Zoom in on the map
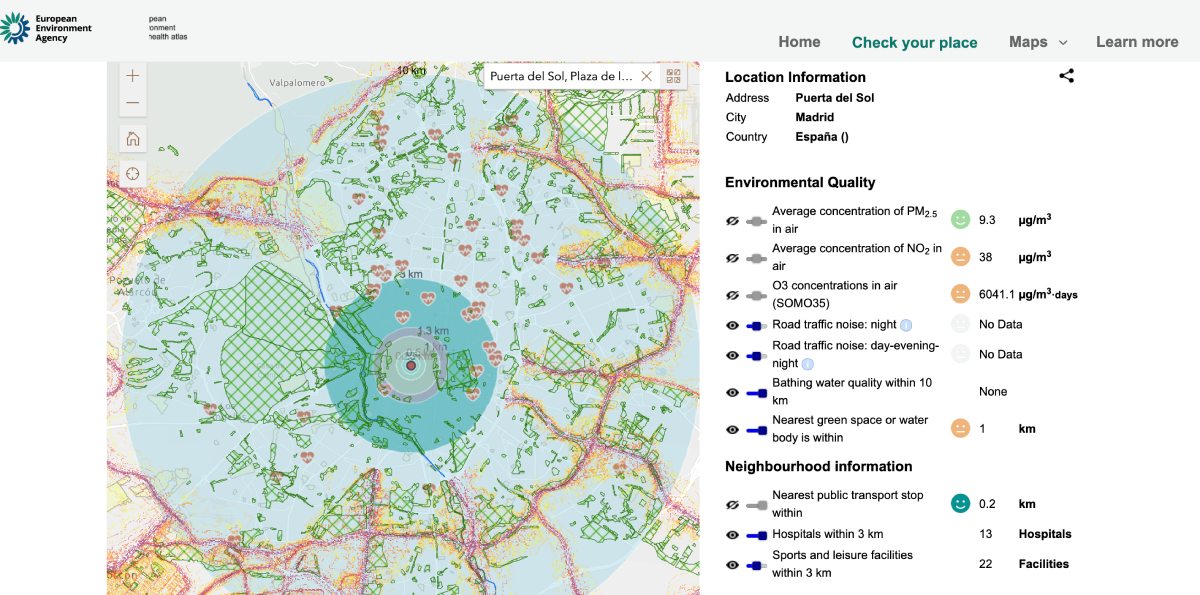The image size is (1200, 595). pyautogui.click(x=133, y=76)
